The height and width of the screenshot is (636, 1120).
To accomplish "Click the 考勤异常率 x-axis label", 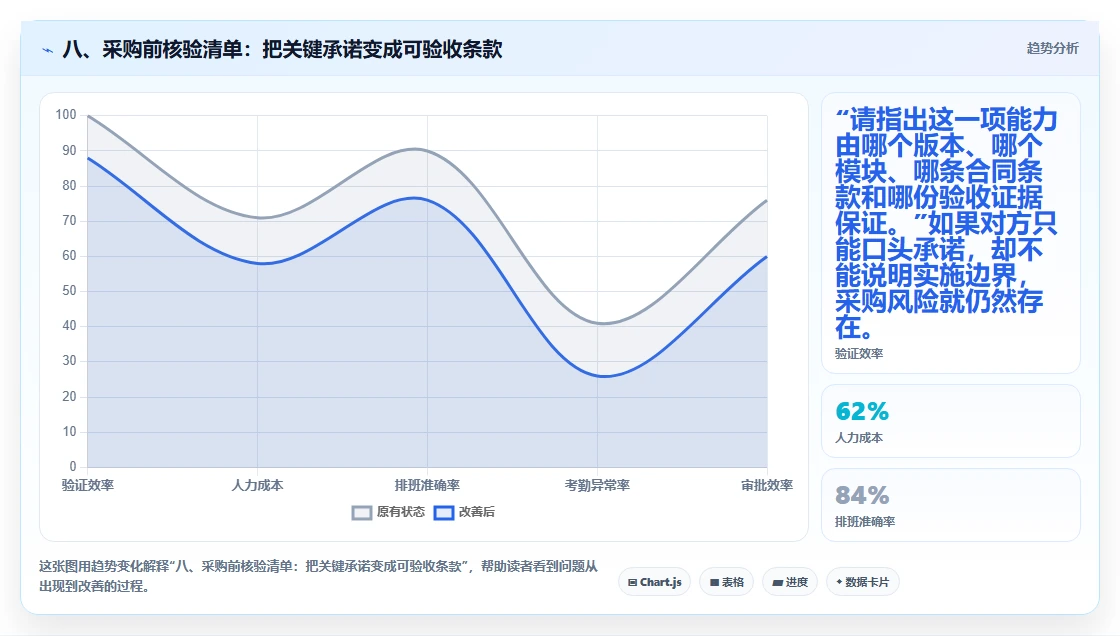I will tap(597, 485).
